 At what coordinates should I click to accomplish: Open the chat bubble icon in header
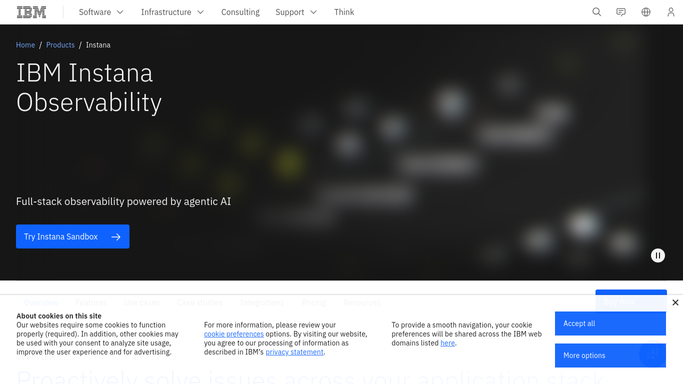coord(621,12)
